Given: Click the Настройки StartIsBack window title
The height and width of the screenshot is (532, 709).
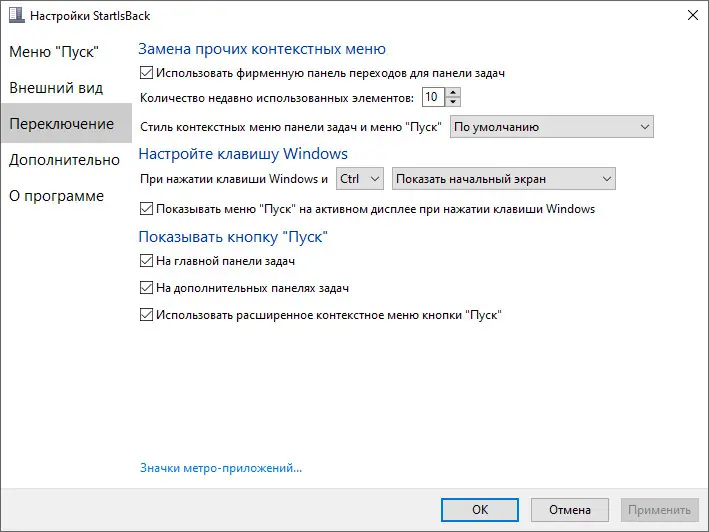Looking at the screenshot, I should click(90, 16).
